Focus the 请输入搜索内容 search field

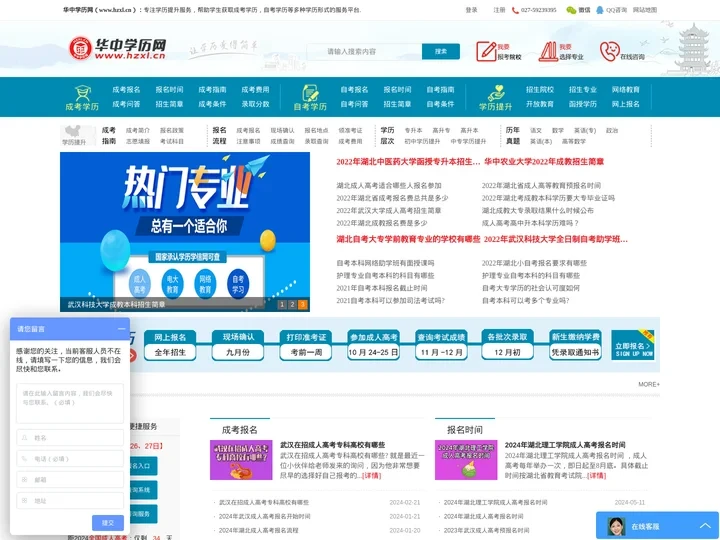pyautogui.click(x=364, y=51)
